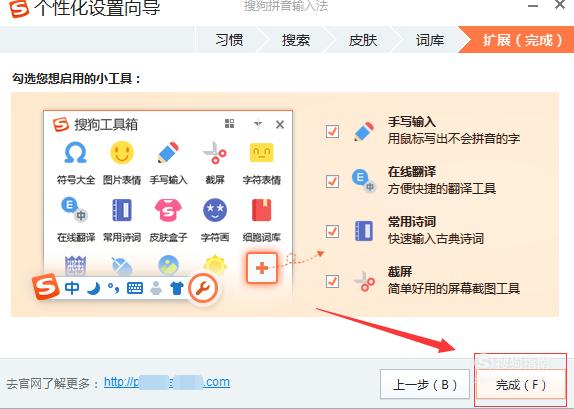Click the 用鼠标写出不会拼音的字 description
574x409 pixels.
pyautogui.click(x=454, y=139)
